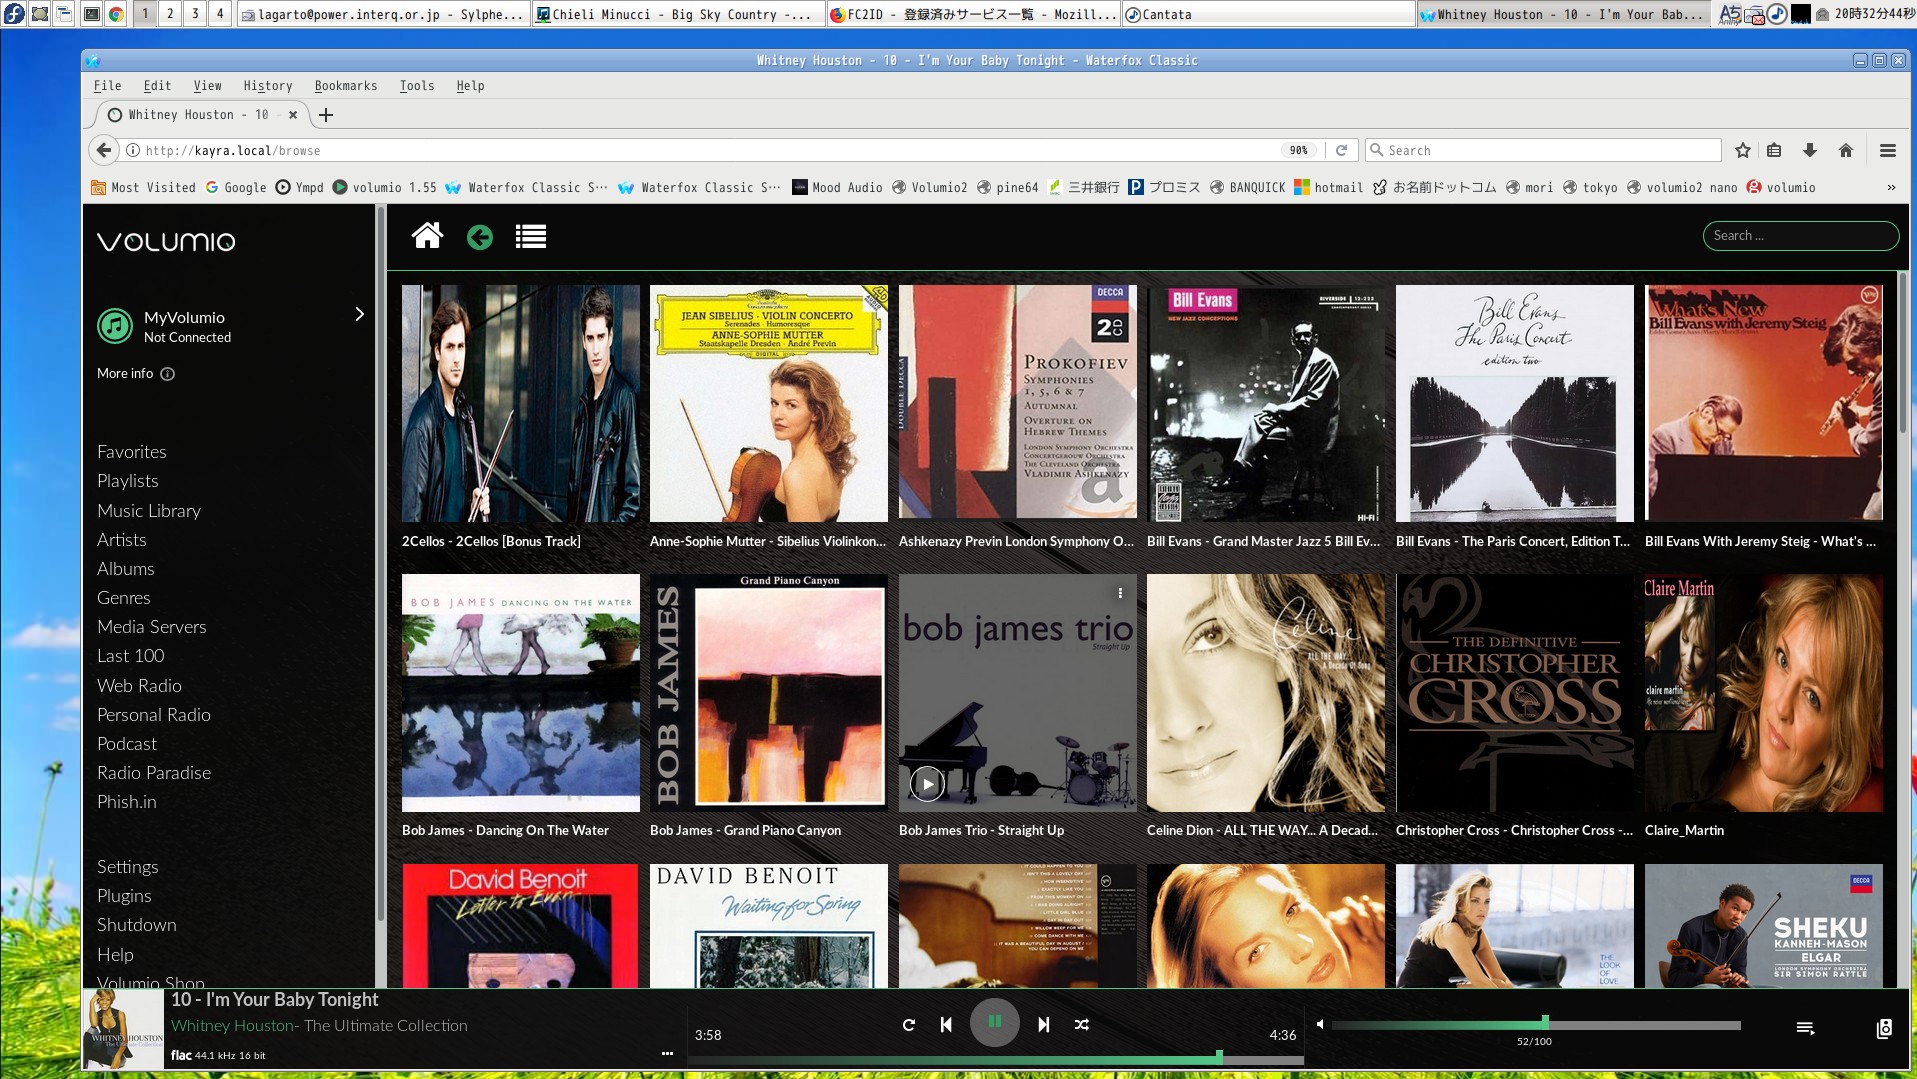Skip to the next track
This screenshot has width=1917, height=1079.
tap(1043, 1024)
